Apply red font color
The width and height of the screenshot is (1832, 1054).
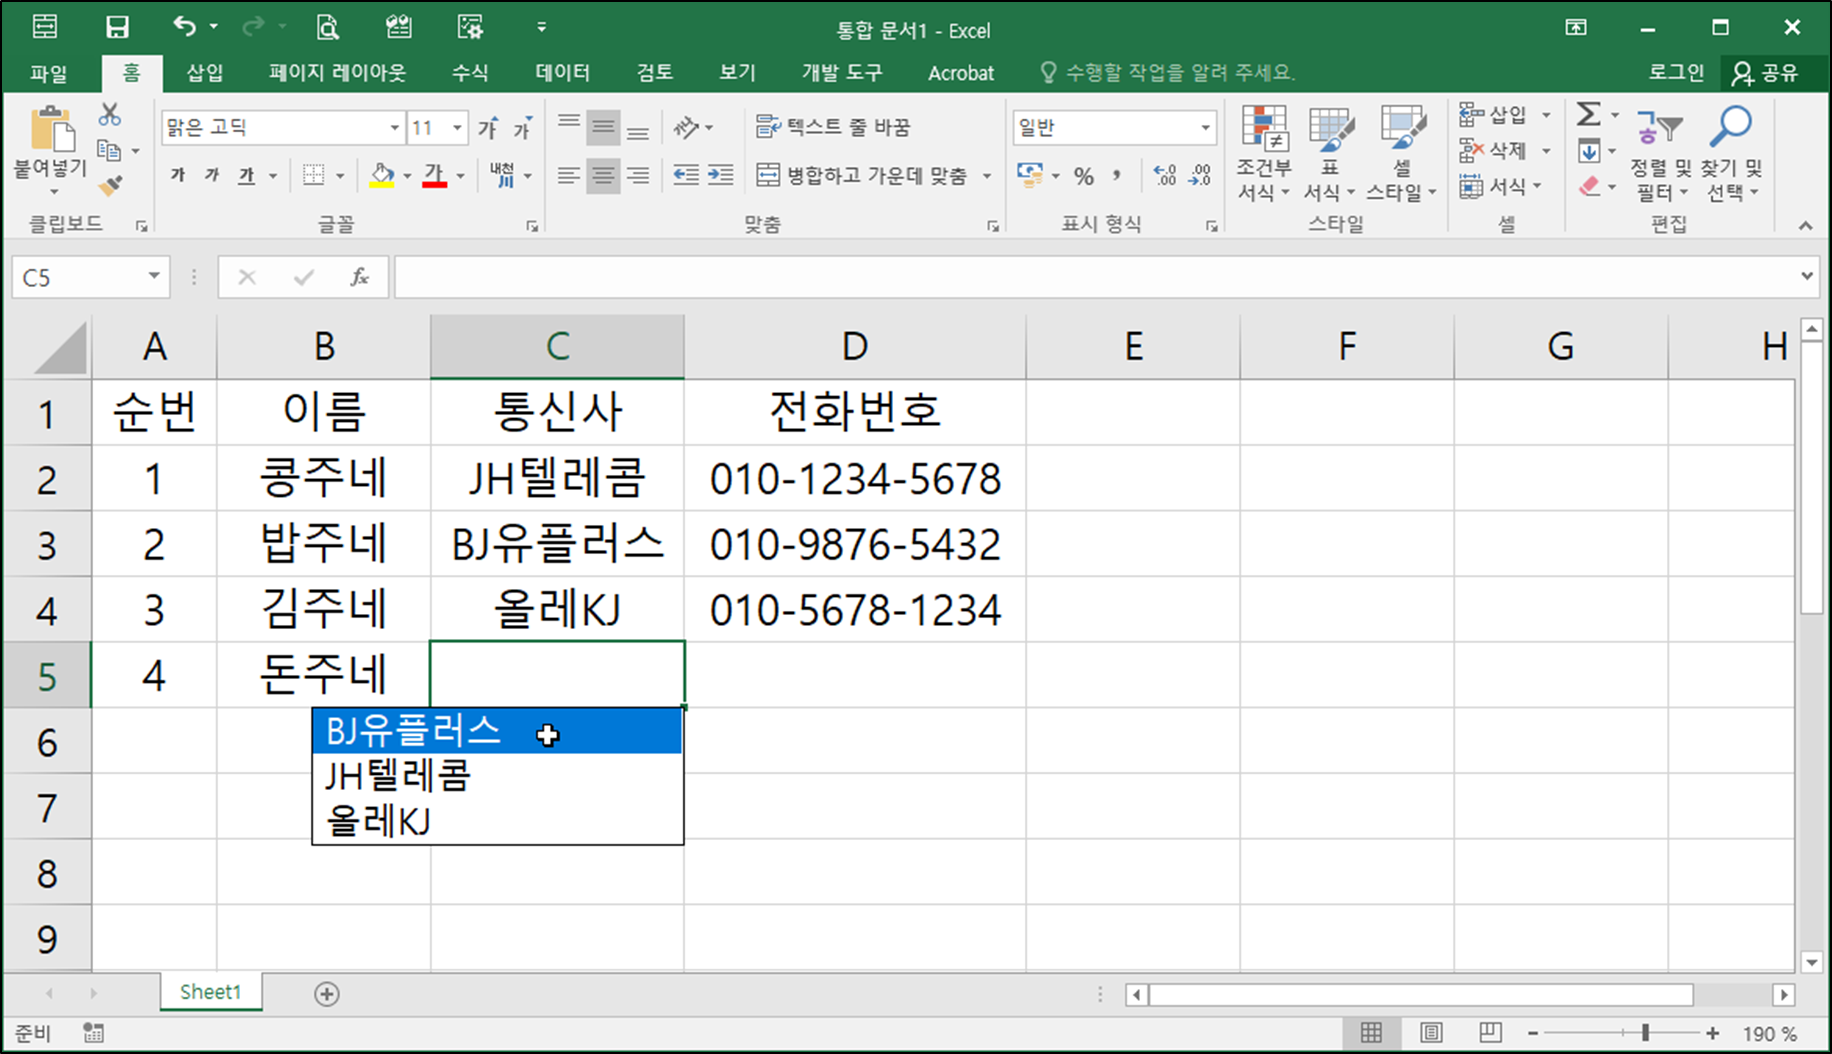pos(434,176)
